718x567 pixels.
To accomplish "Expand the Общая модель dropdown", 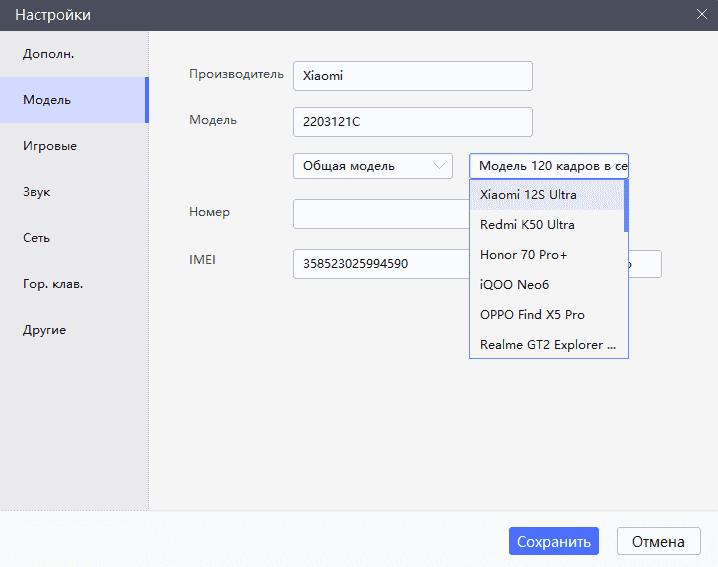I will pyautogui.click(x=372, y=166).
